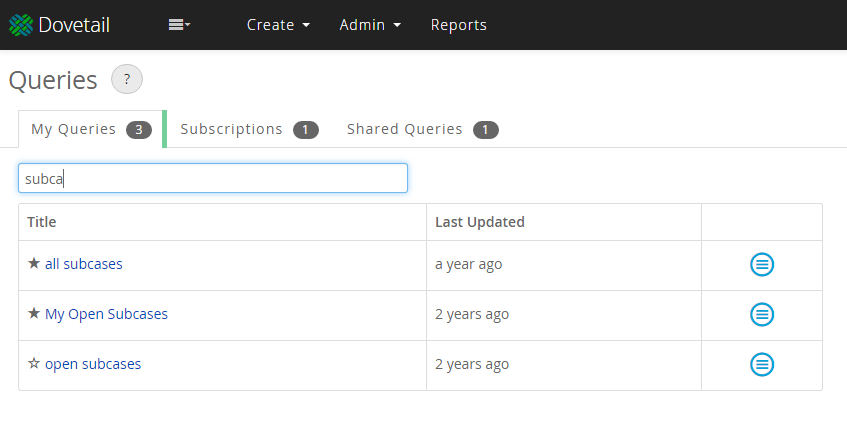Select the My Queries tab

(x=90, y=129)
